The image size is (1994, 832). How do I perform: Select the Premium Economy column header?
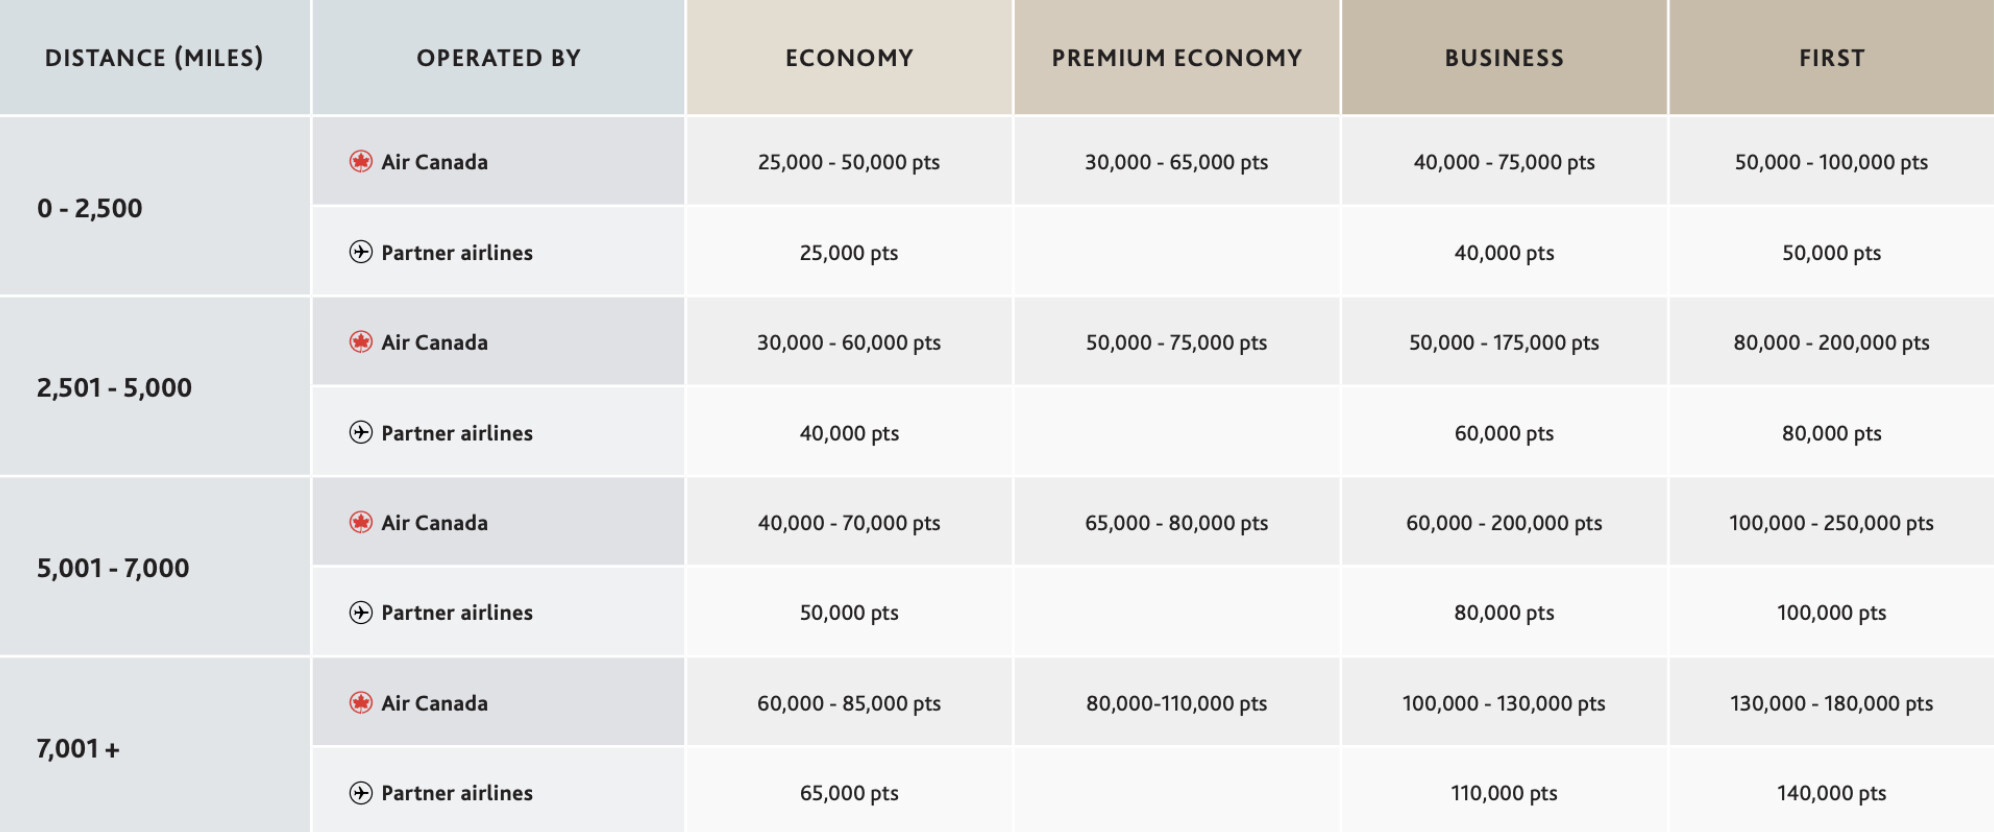(1177, 58)
